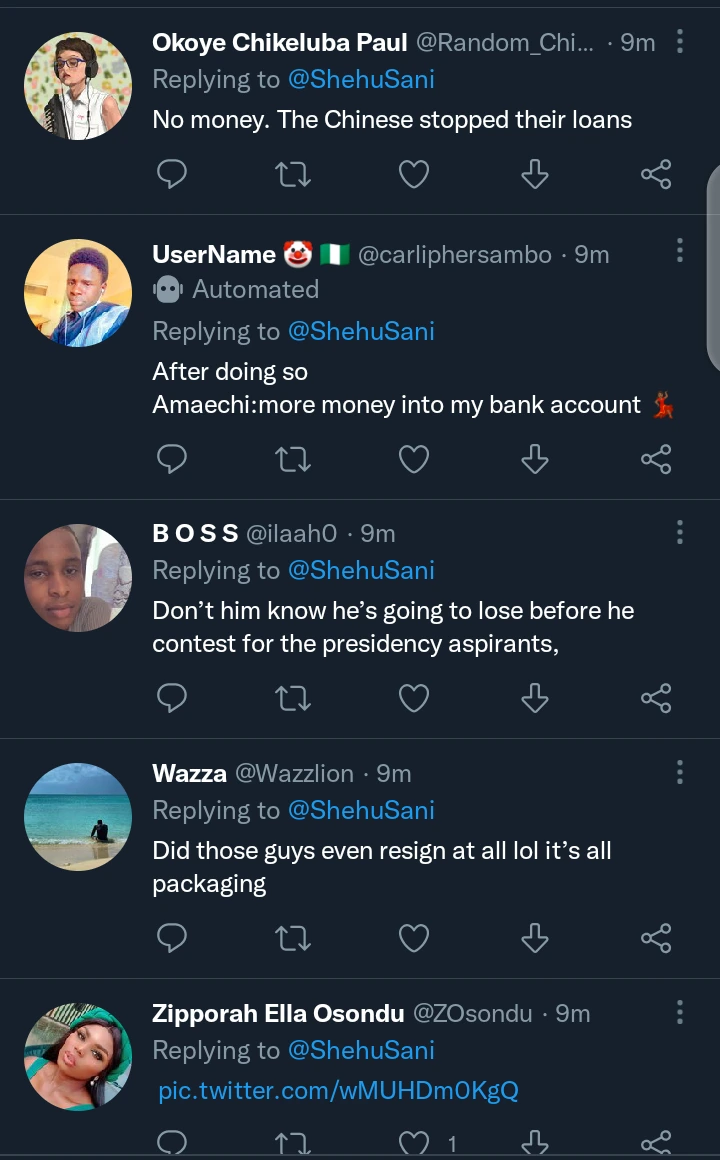Retweet the B O S S tweet

[293, 698]
